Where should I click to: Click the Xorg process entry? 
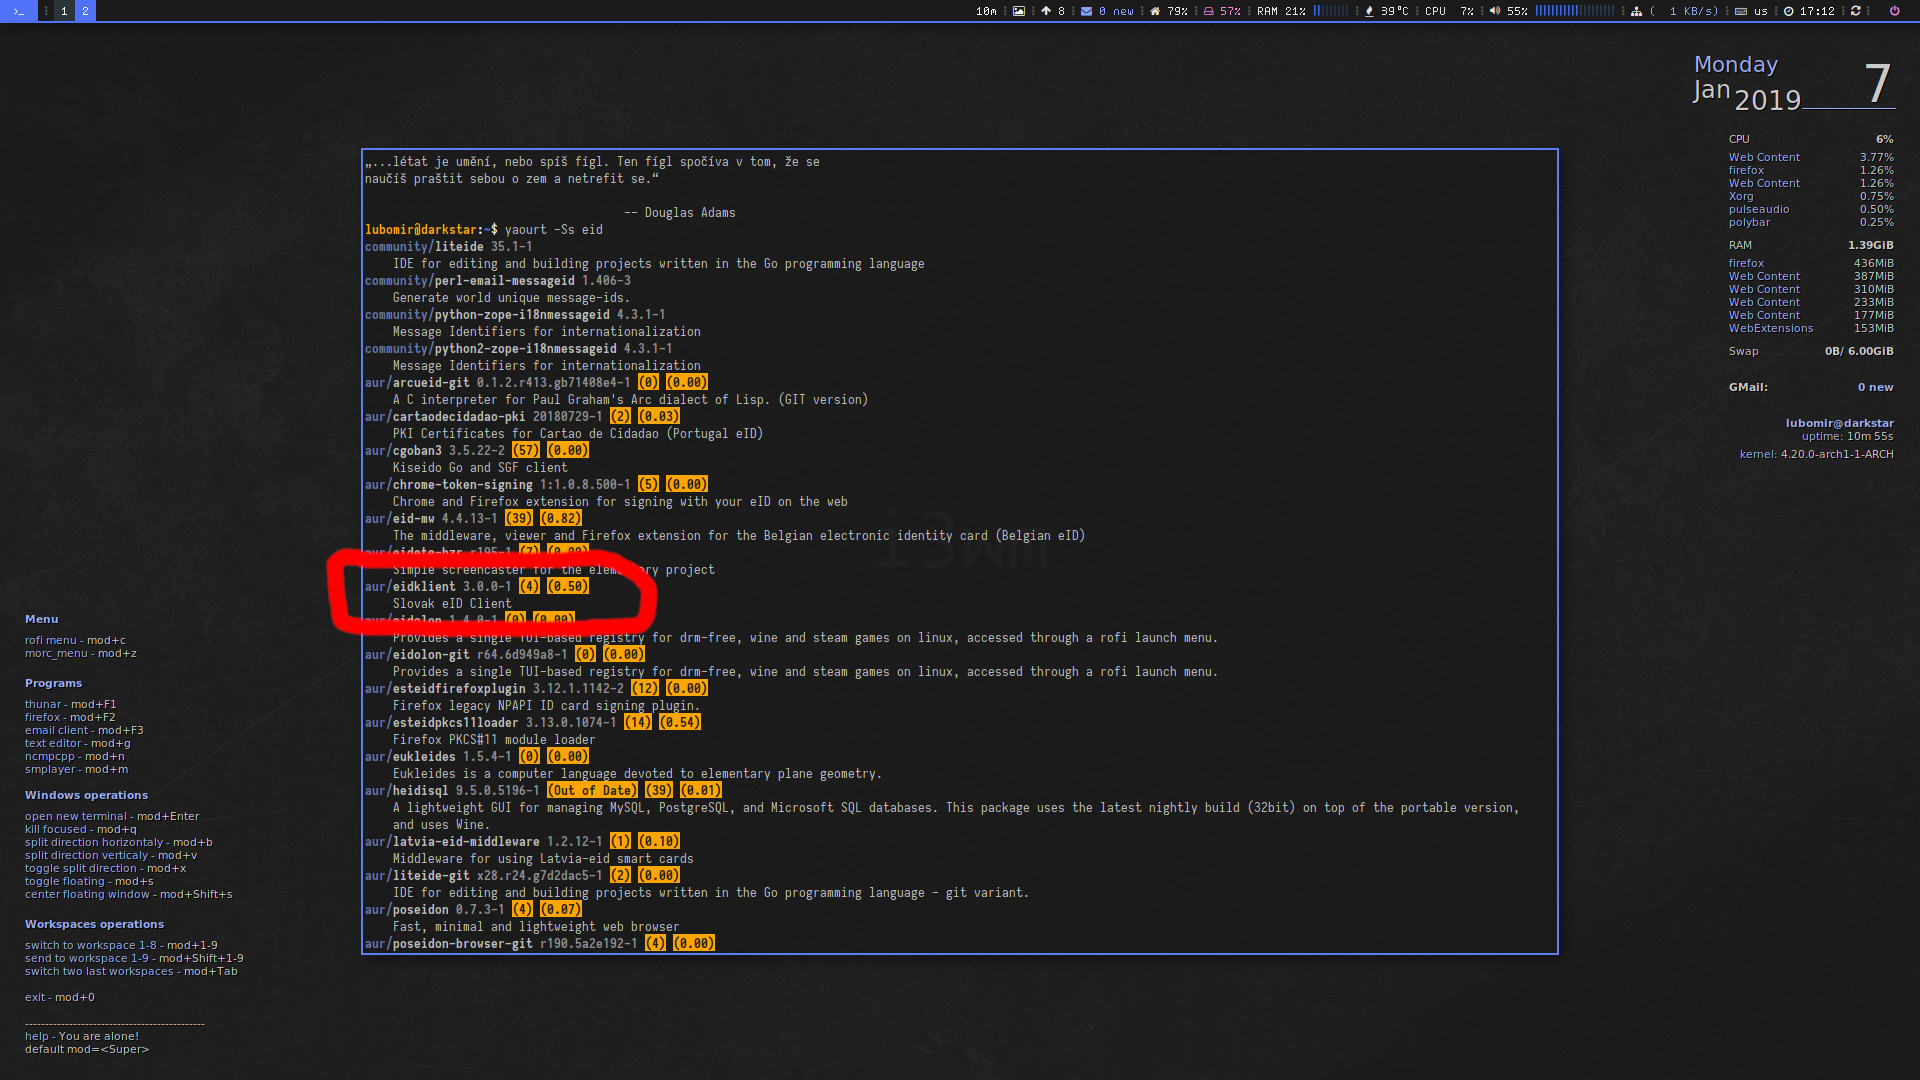click(1811, 197)
